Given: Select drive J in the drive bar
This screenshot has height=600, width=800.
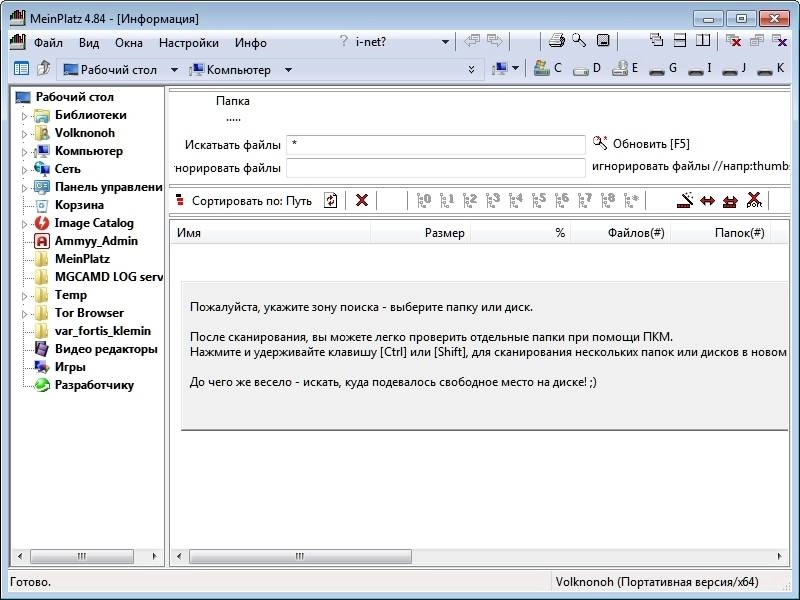Looking at the screenshot, I should (735, 69).
